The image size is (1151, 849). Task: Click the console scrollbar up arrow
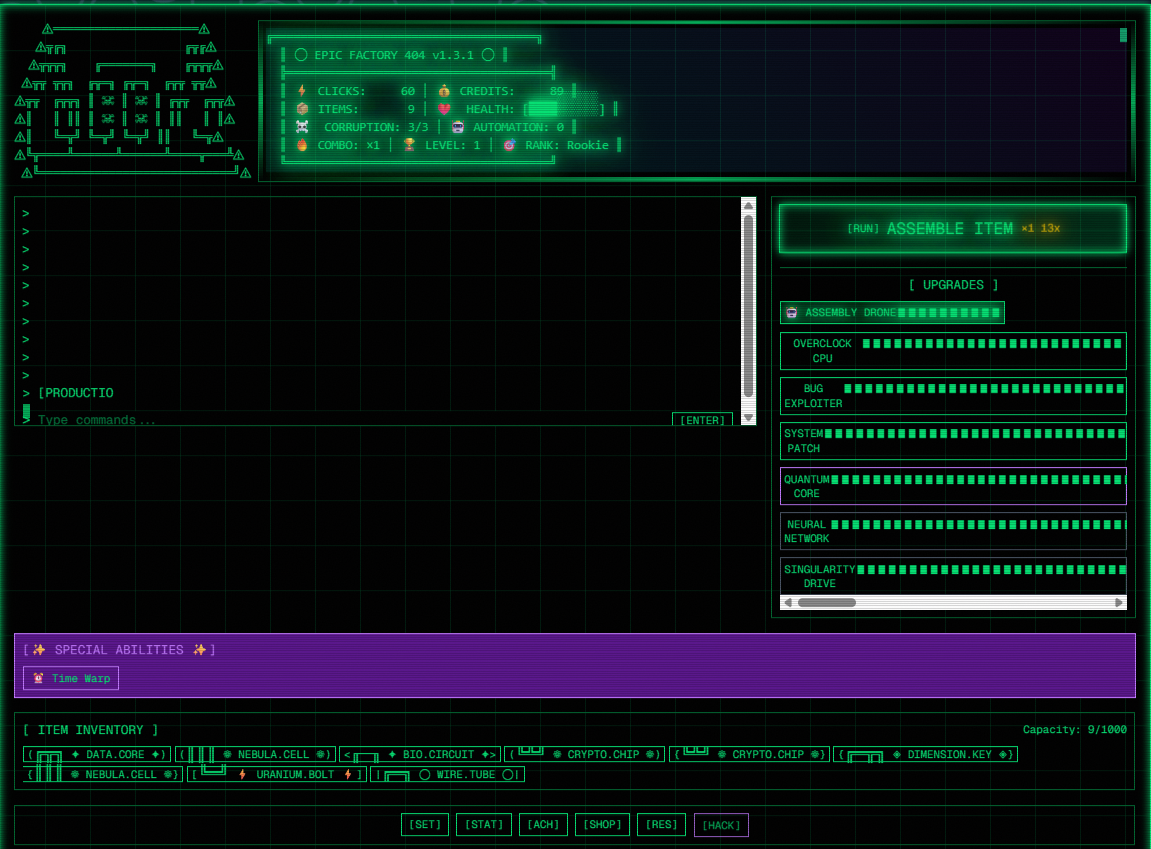click(748, 205)
